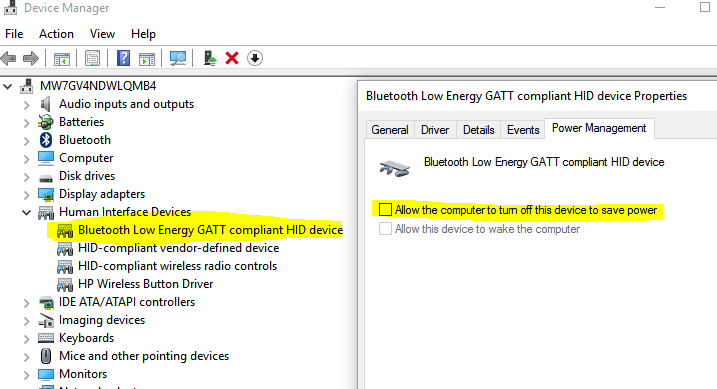Click the Forward arrow toolbar icon

pyautogui.click(x=31, y=58)
